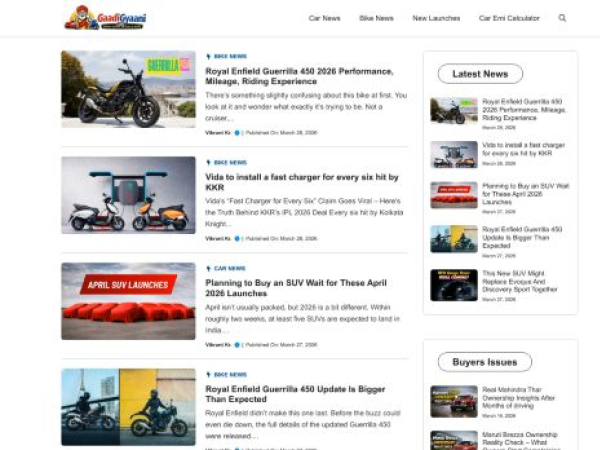Open Planning to Buy an SUV article headline
600x450 pixels.
click(299, 288)
